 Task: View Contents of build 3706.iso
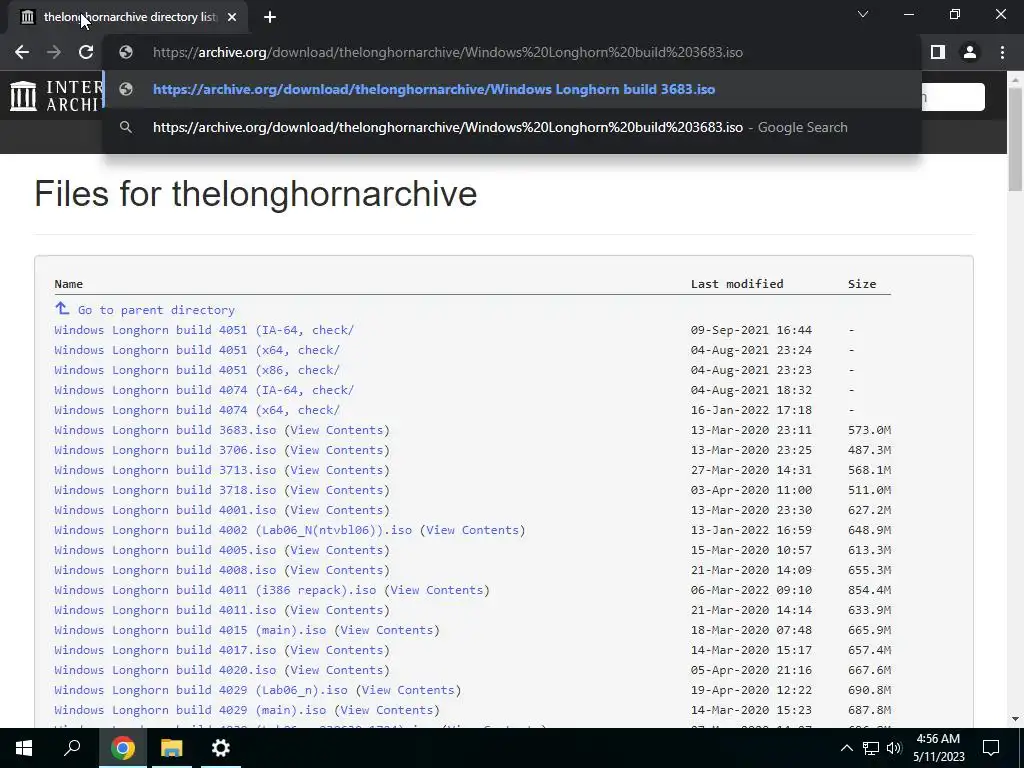point(336,450)
